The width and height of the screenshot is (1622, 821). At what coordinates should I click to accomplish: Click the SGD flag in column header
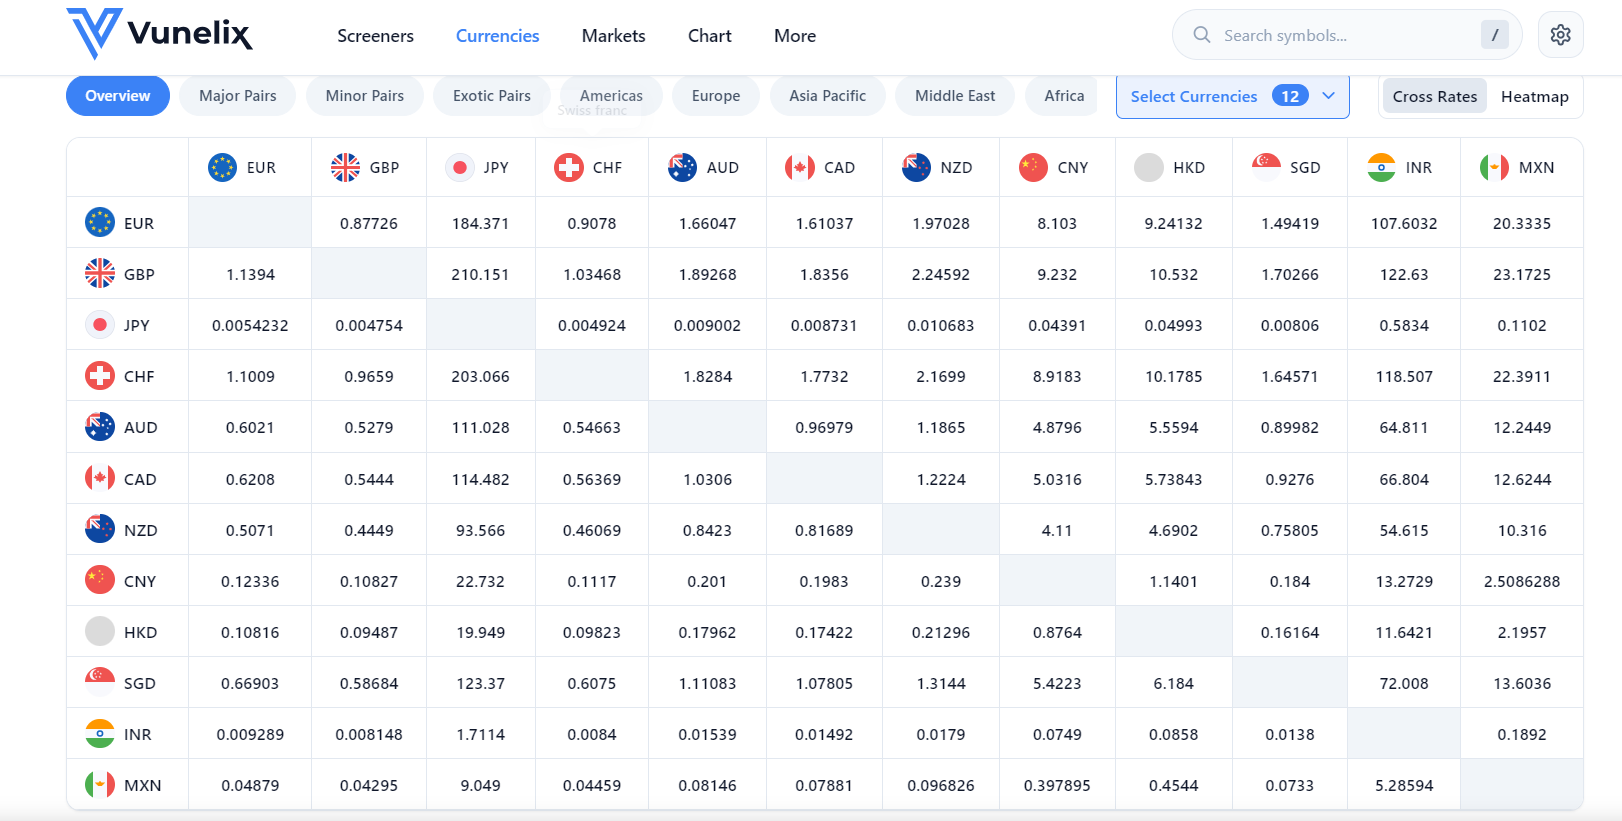[1266, 167]
